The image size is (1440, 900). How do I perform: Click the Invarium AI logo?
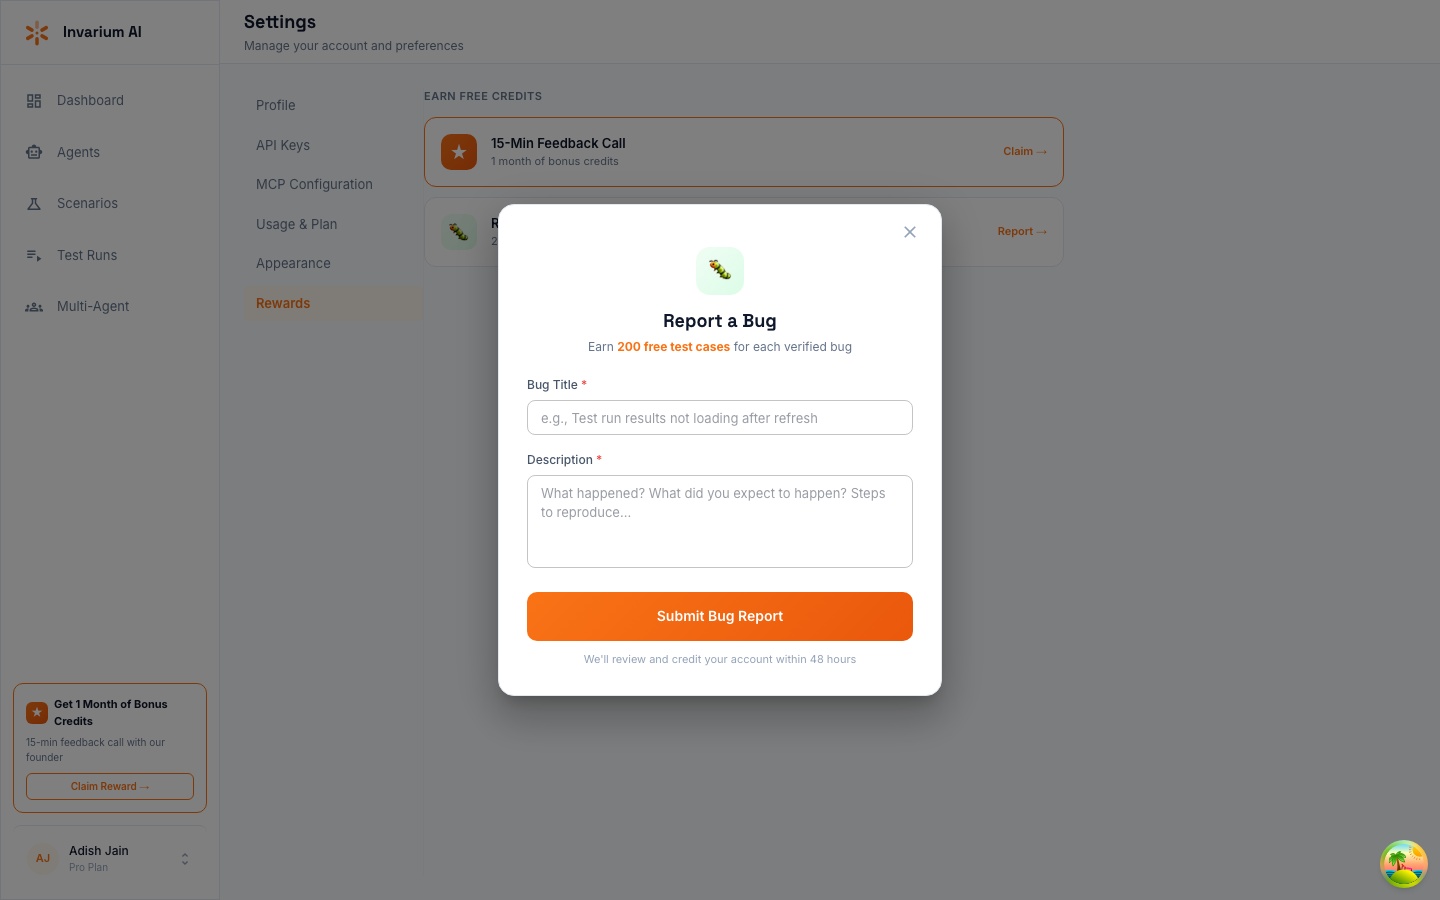pos(37,32)
